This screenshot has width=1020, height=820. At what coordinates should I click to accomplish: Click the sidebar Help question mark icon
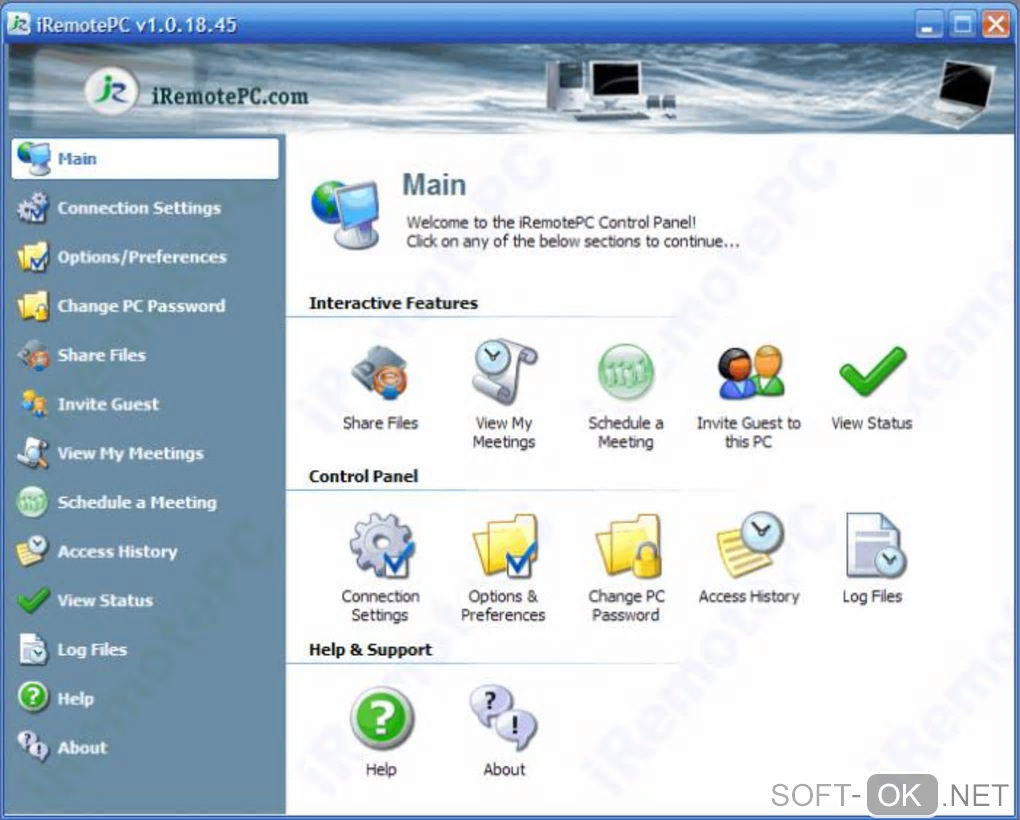click(33, 696)
